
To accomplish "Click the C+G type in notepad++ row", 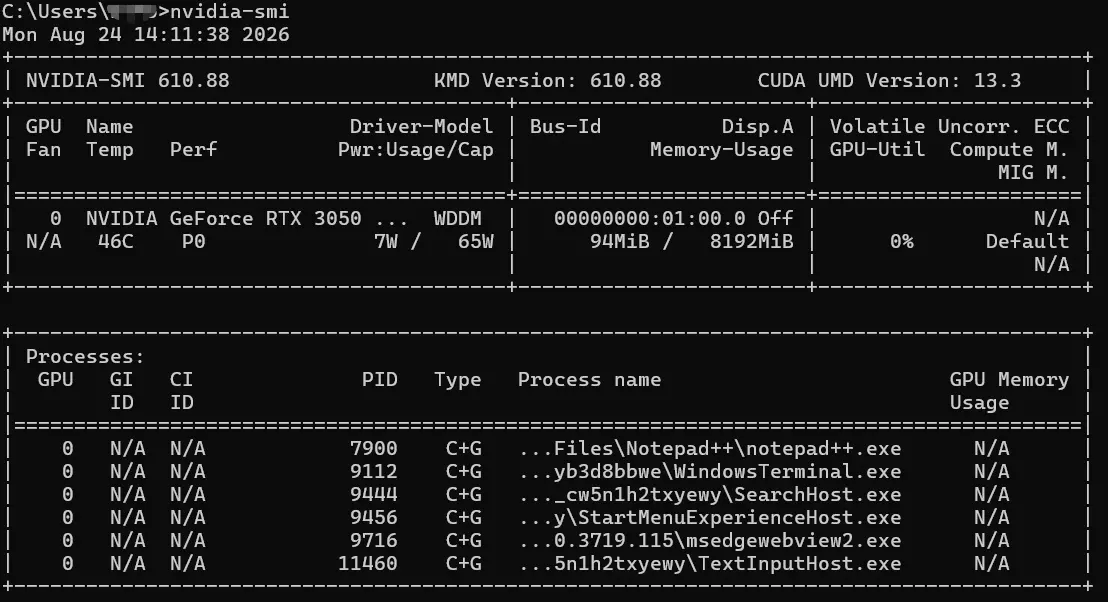I will coord(464,449).
